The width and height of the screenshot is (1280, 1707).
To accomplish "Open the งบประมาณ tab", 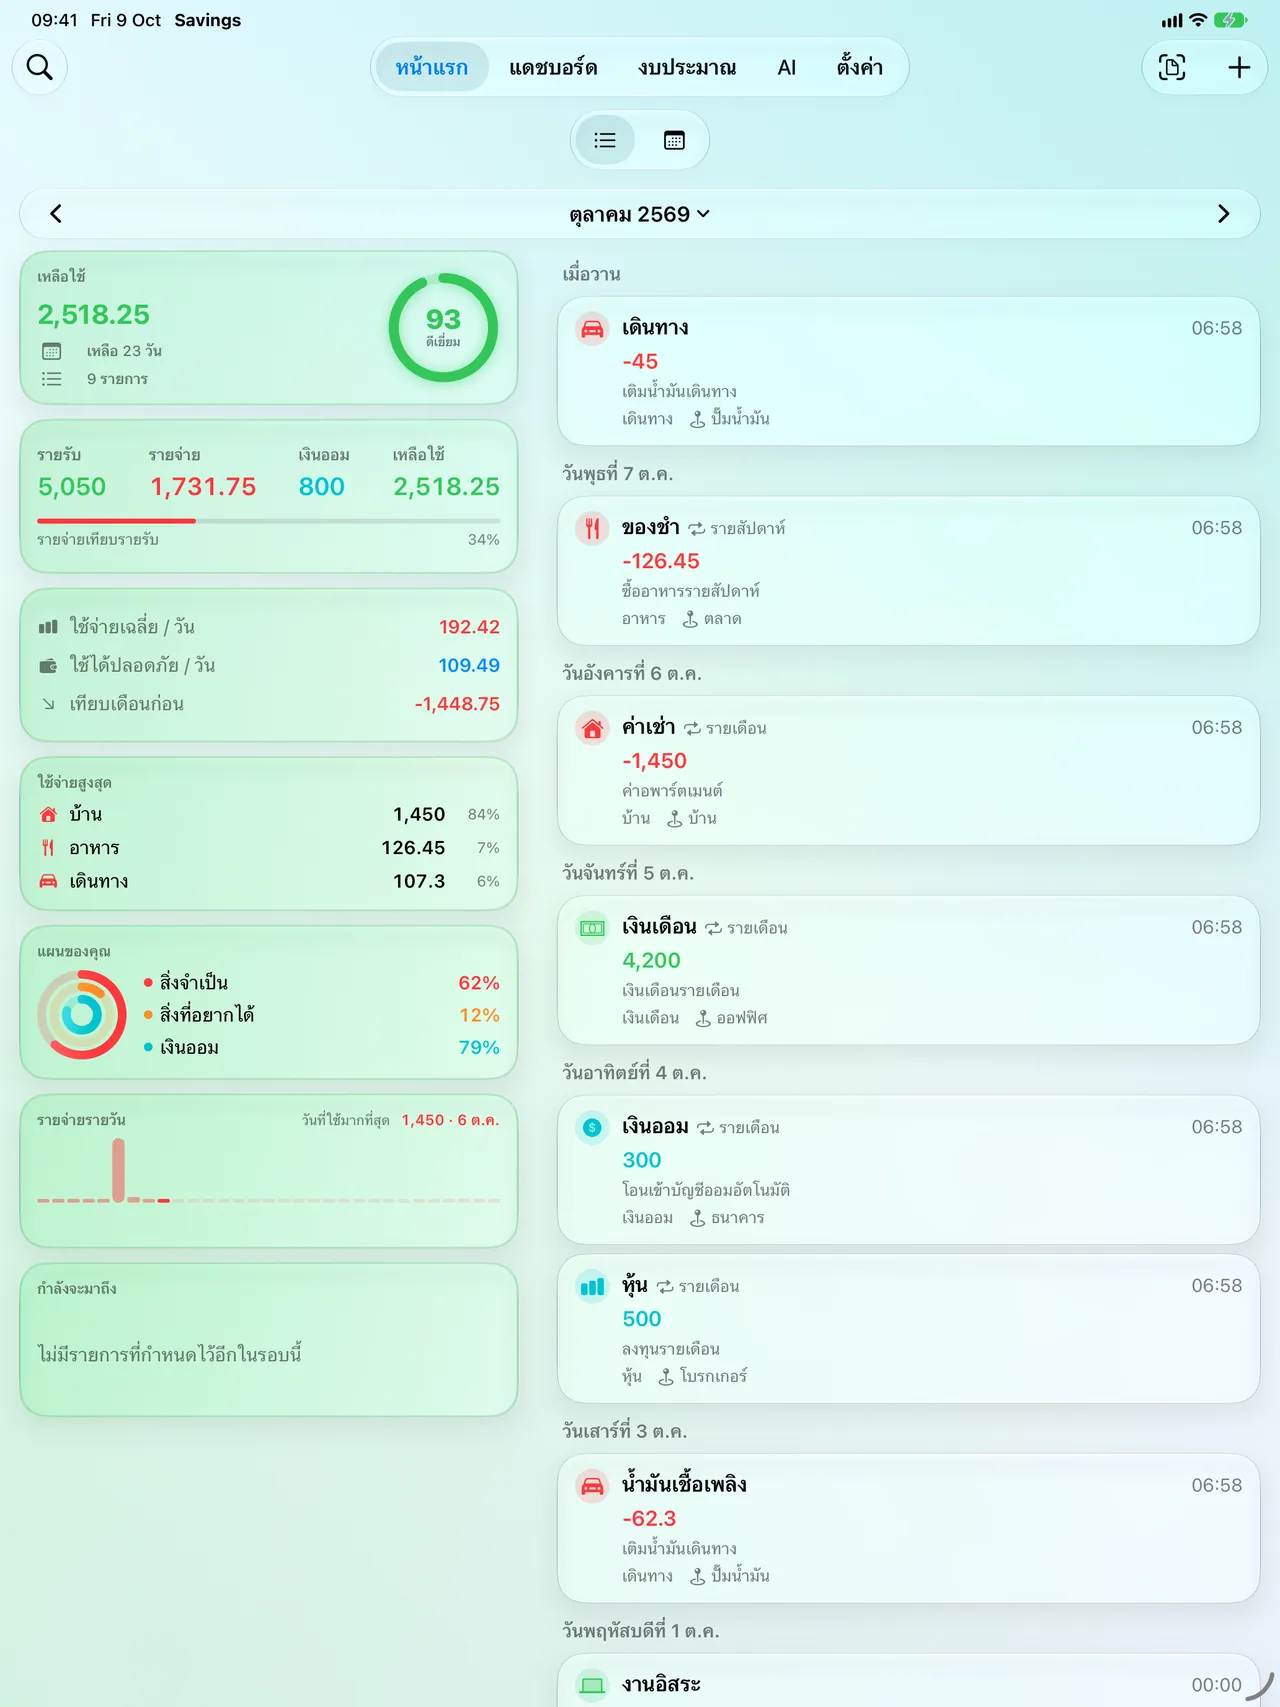I will pyautogui.click(x=687, y=67).
